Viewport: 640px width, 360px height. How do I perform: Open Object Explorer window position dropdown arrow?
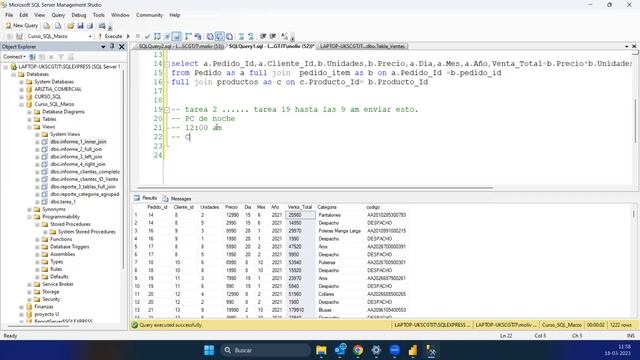pos(103,47)
